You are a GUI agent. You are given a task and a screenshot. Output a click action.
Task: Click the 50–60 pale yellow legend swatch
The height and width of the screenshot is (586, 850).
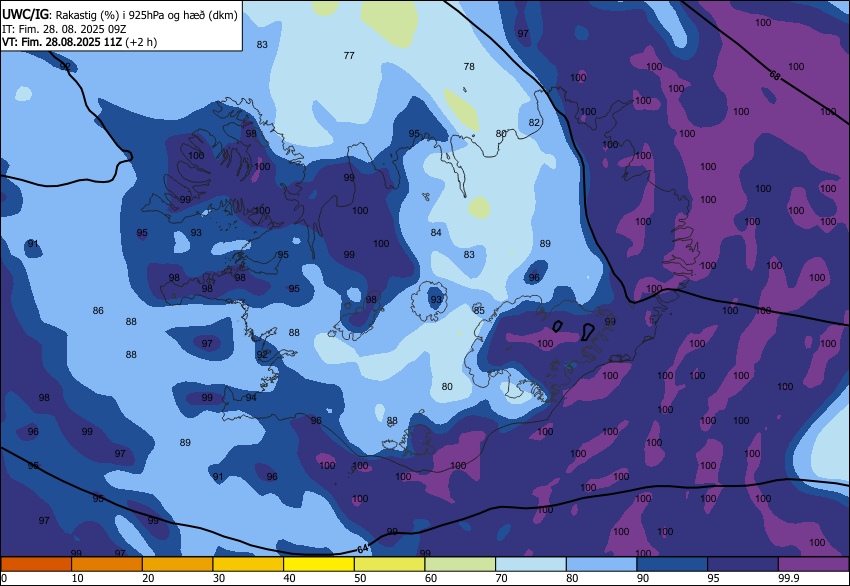coord(389,564)
